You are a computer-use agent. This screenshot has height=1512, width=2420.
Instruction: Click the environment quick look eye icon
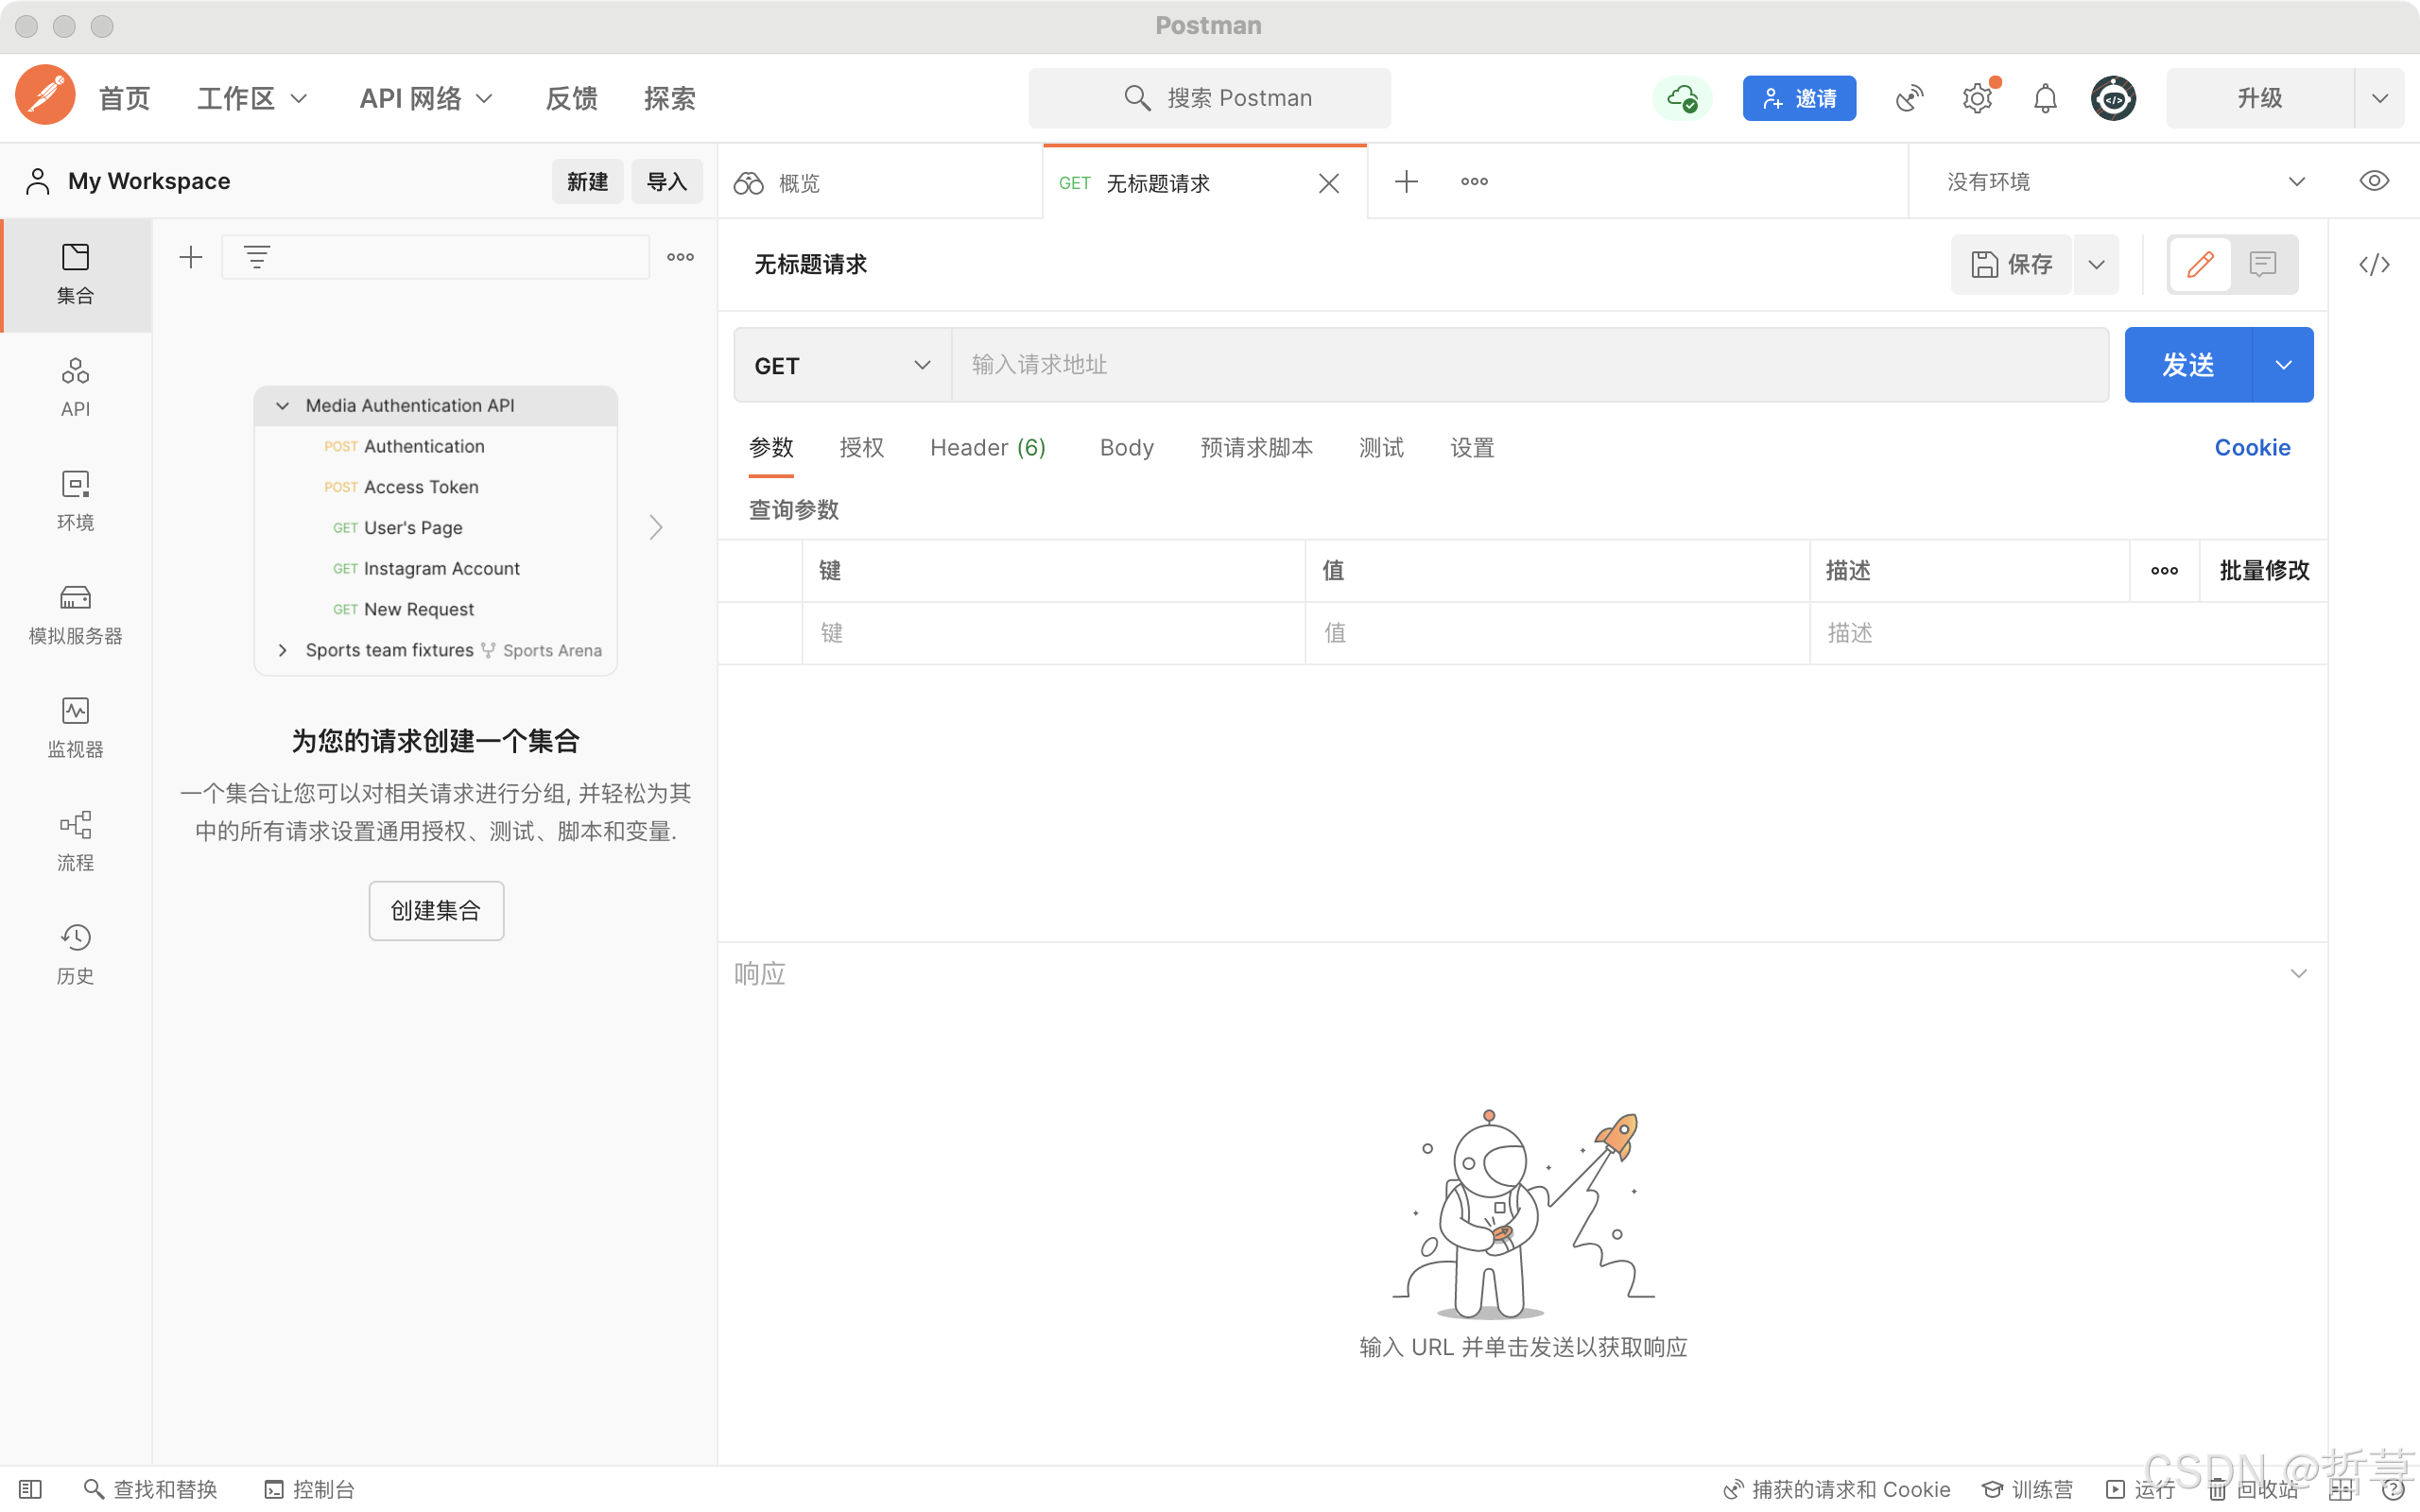(2374, 181)
